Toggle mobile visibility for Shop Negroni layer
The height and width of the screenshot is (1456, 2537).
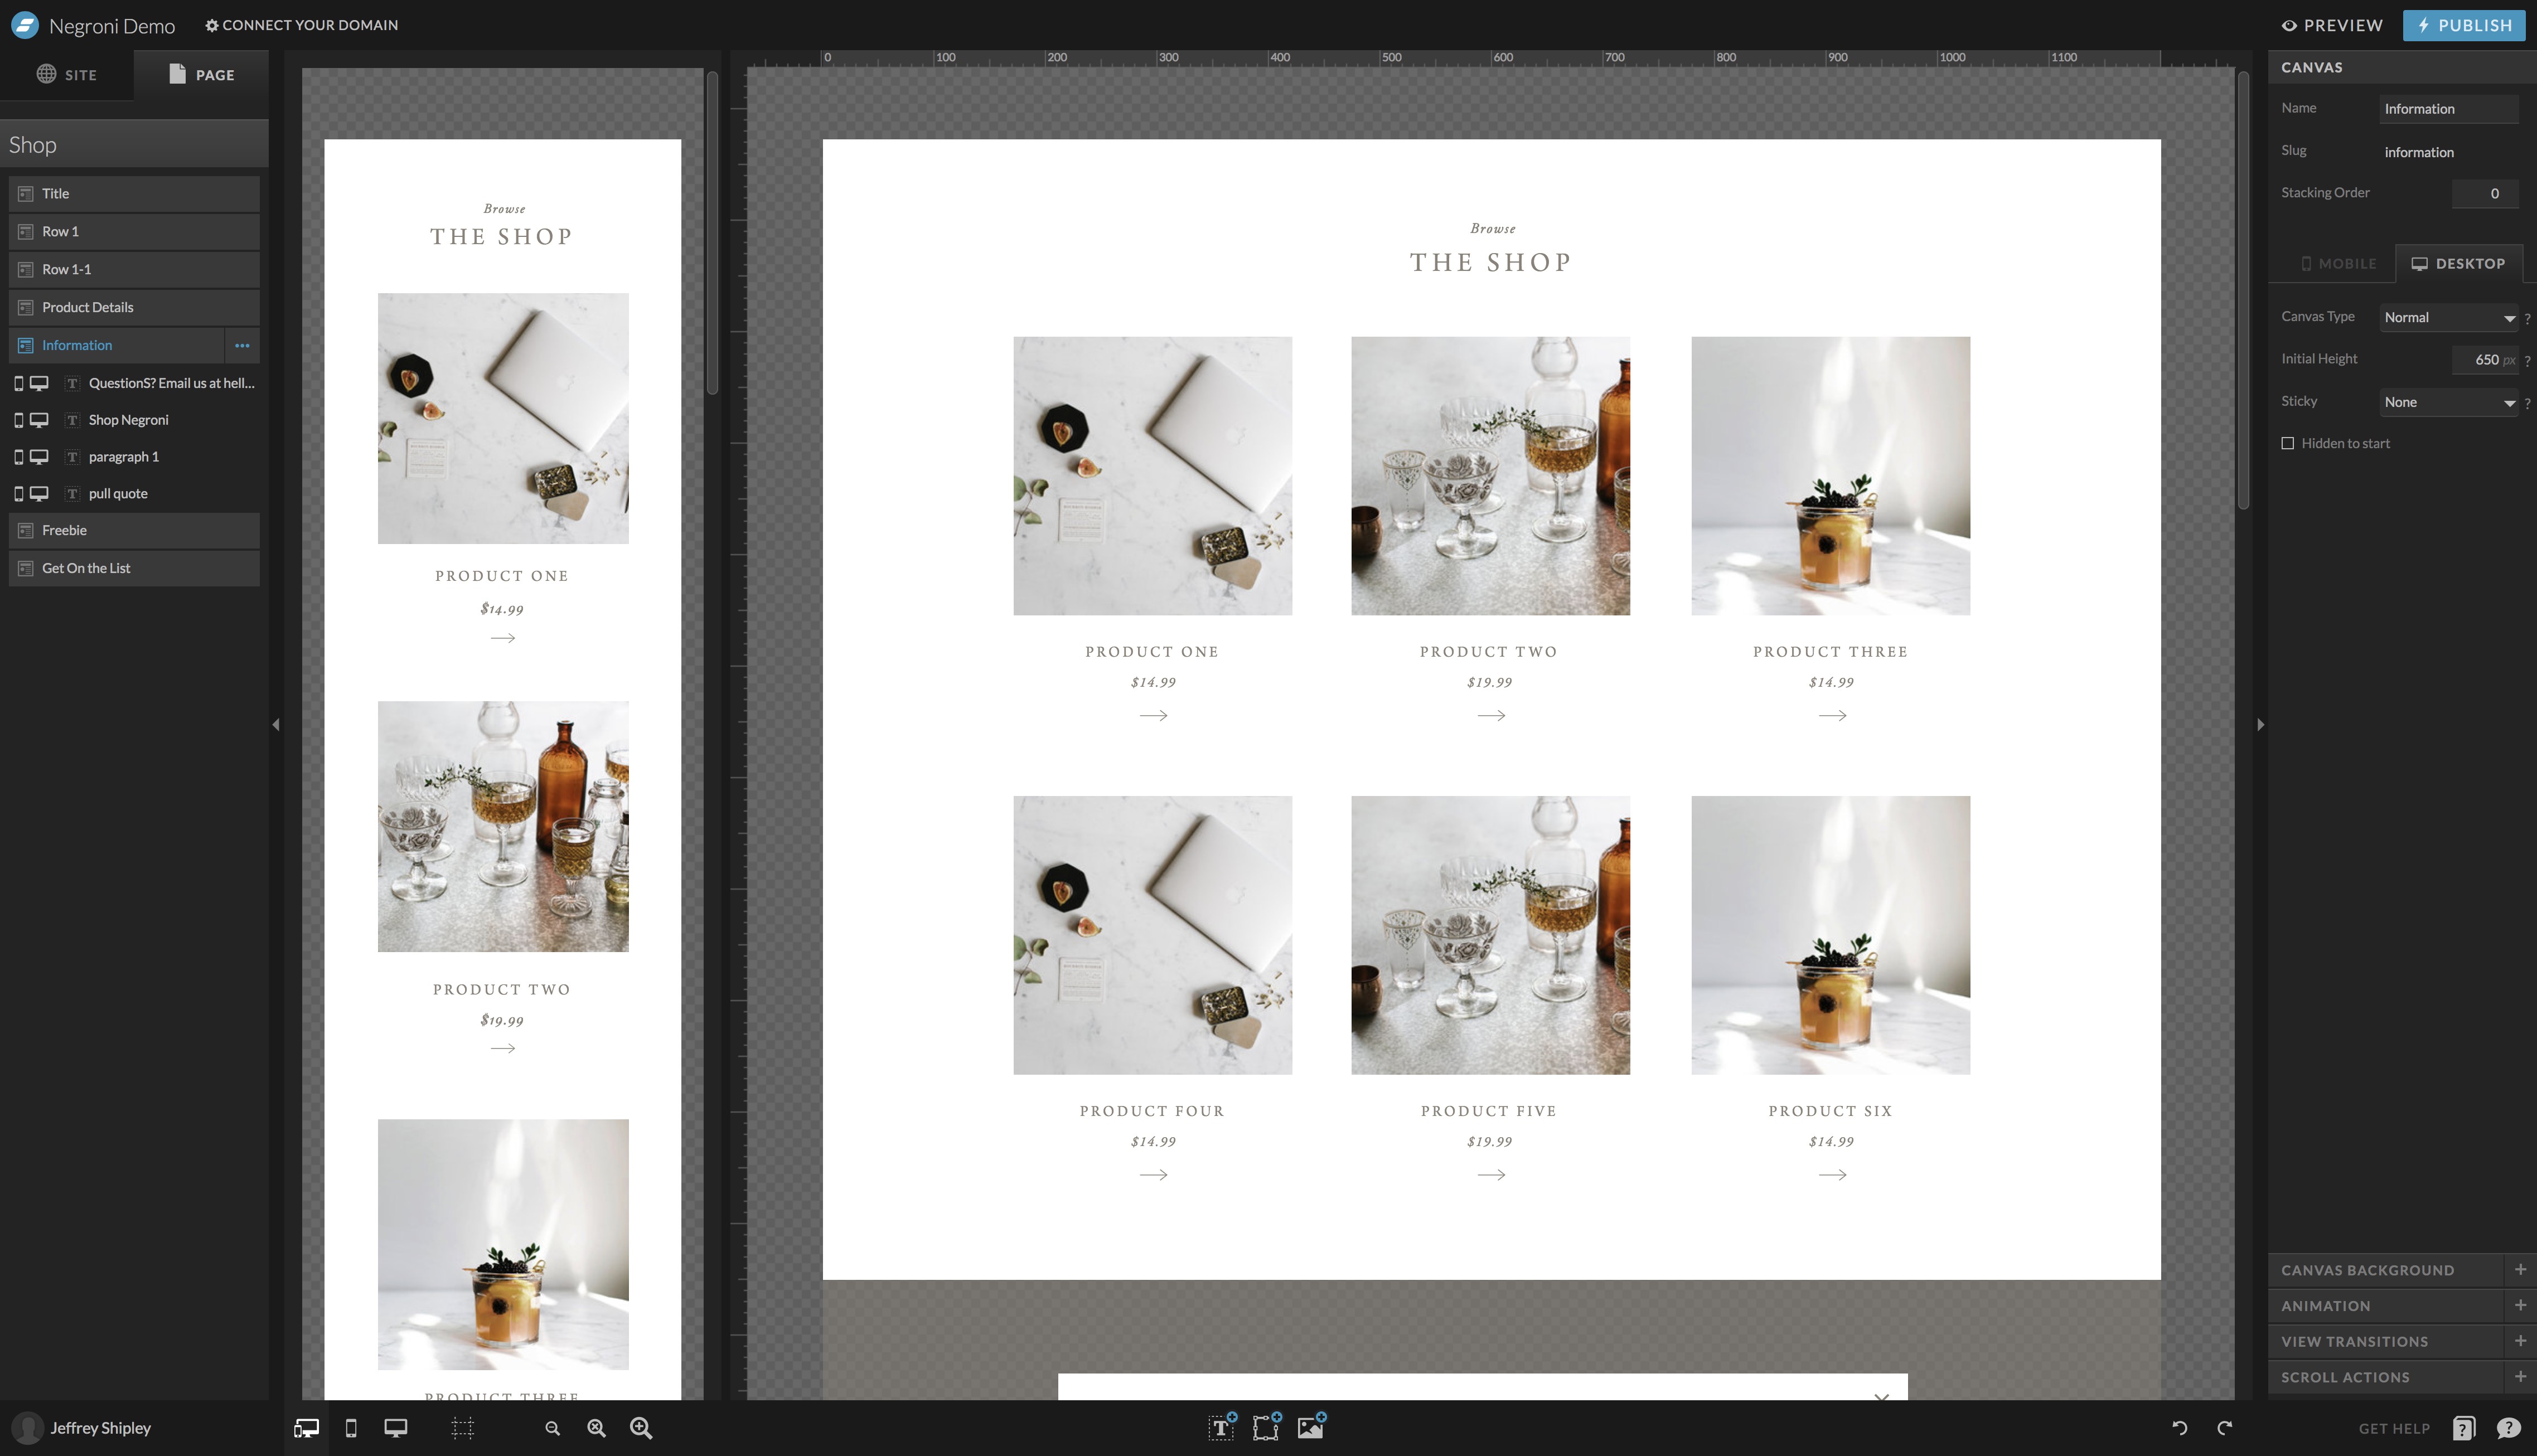point(18,420)
